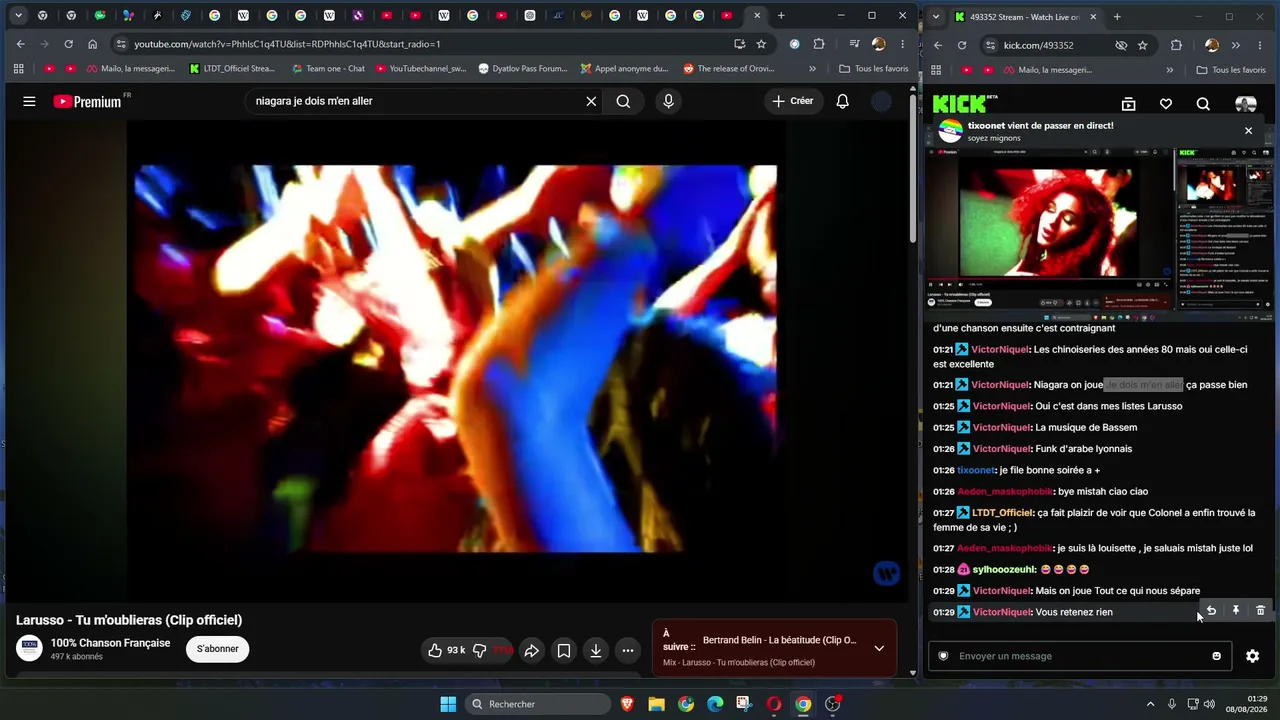Click the YouTube page vertical scrollbar
The width and height of the screenshot is (1280, 720).
pos(912,167)
